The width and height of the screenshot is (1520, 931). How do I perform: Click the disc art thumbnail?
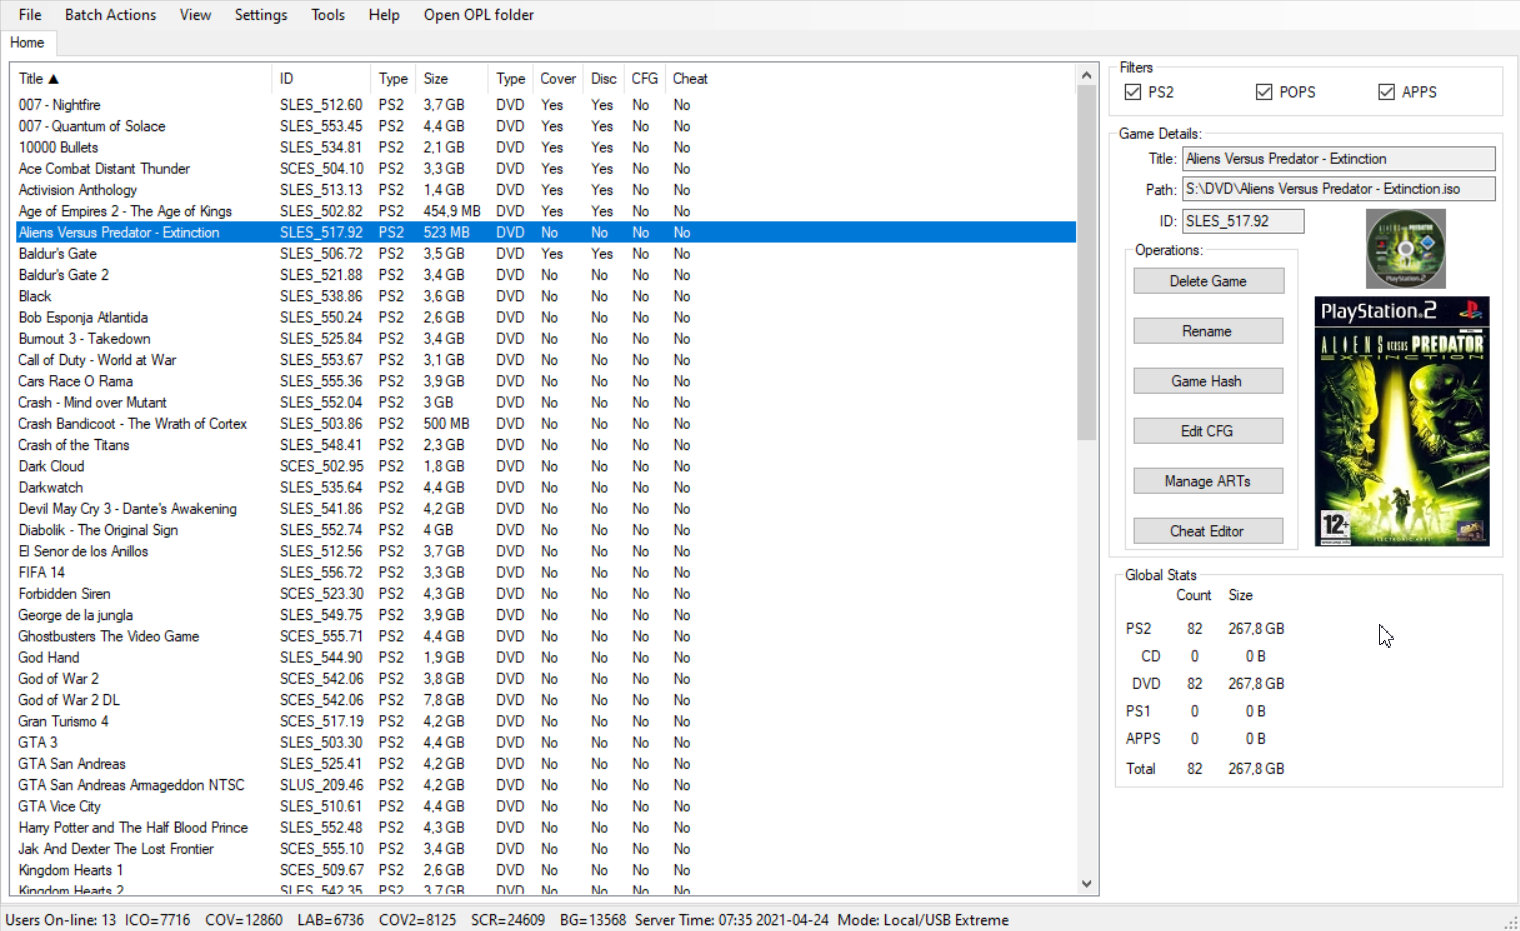[x=1406, y=249]
